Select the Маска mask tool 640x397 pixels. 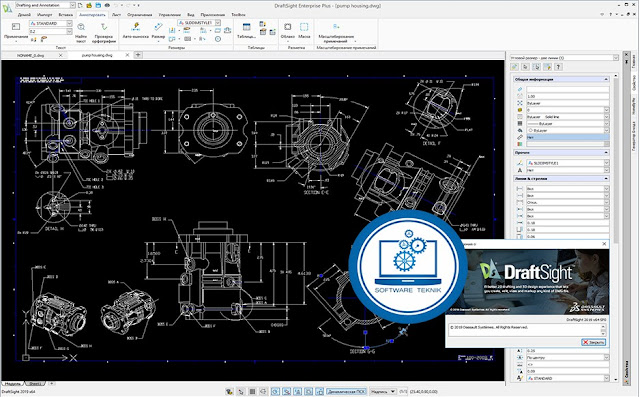click(304, 31)
